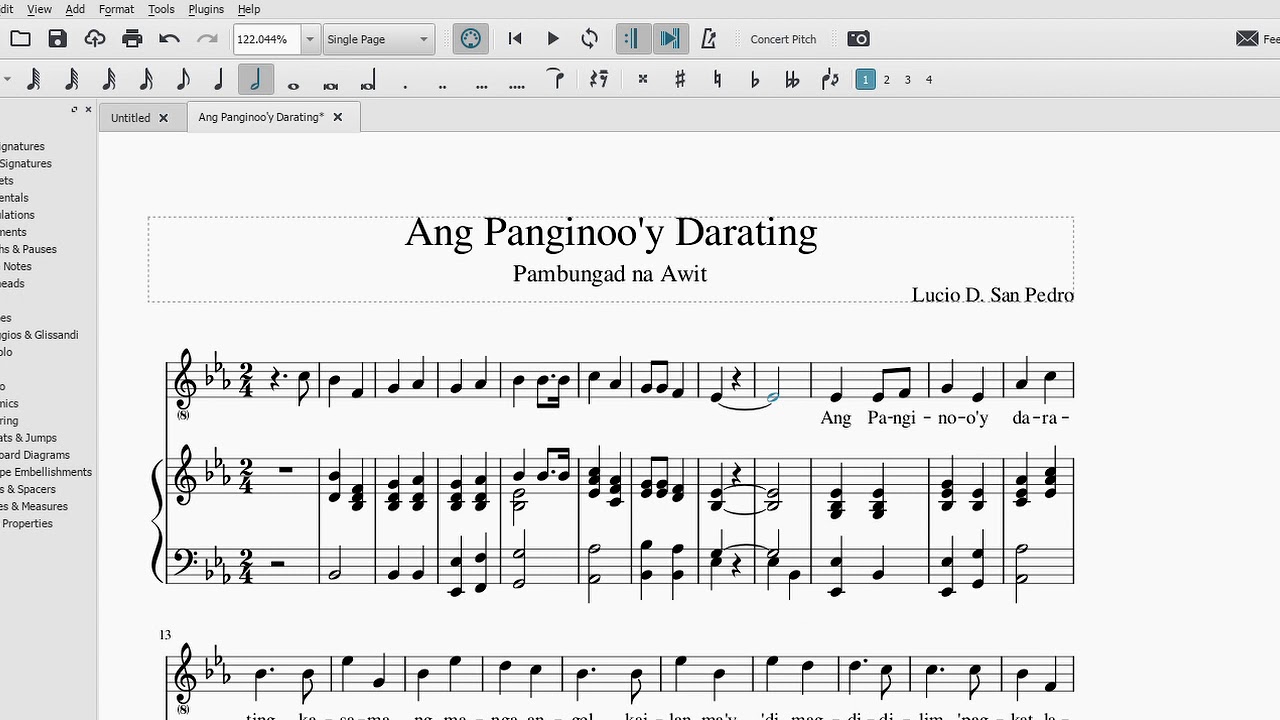This screenshot has width=1280, height=720.
Task: Add a sharp accidental
Action: point(680,80)
